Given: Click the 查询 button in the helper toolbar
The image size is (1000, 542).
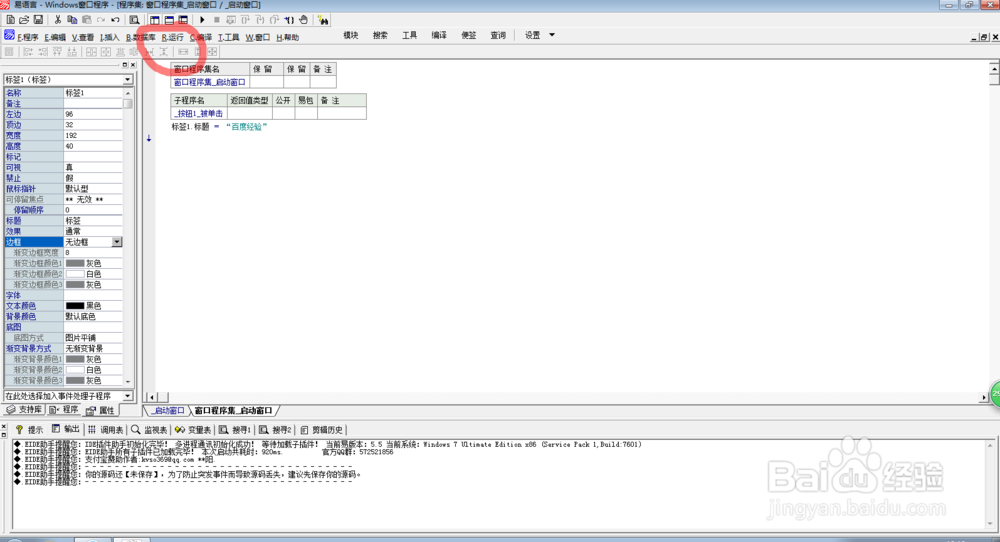Looking at the screenshot, I should (x=498, y=36).
